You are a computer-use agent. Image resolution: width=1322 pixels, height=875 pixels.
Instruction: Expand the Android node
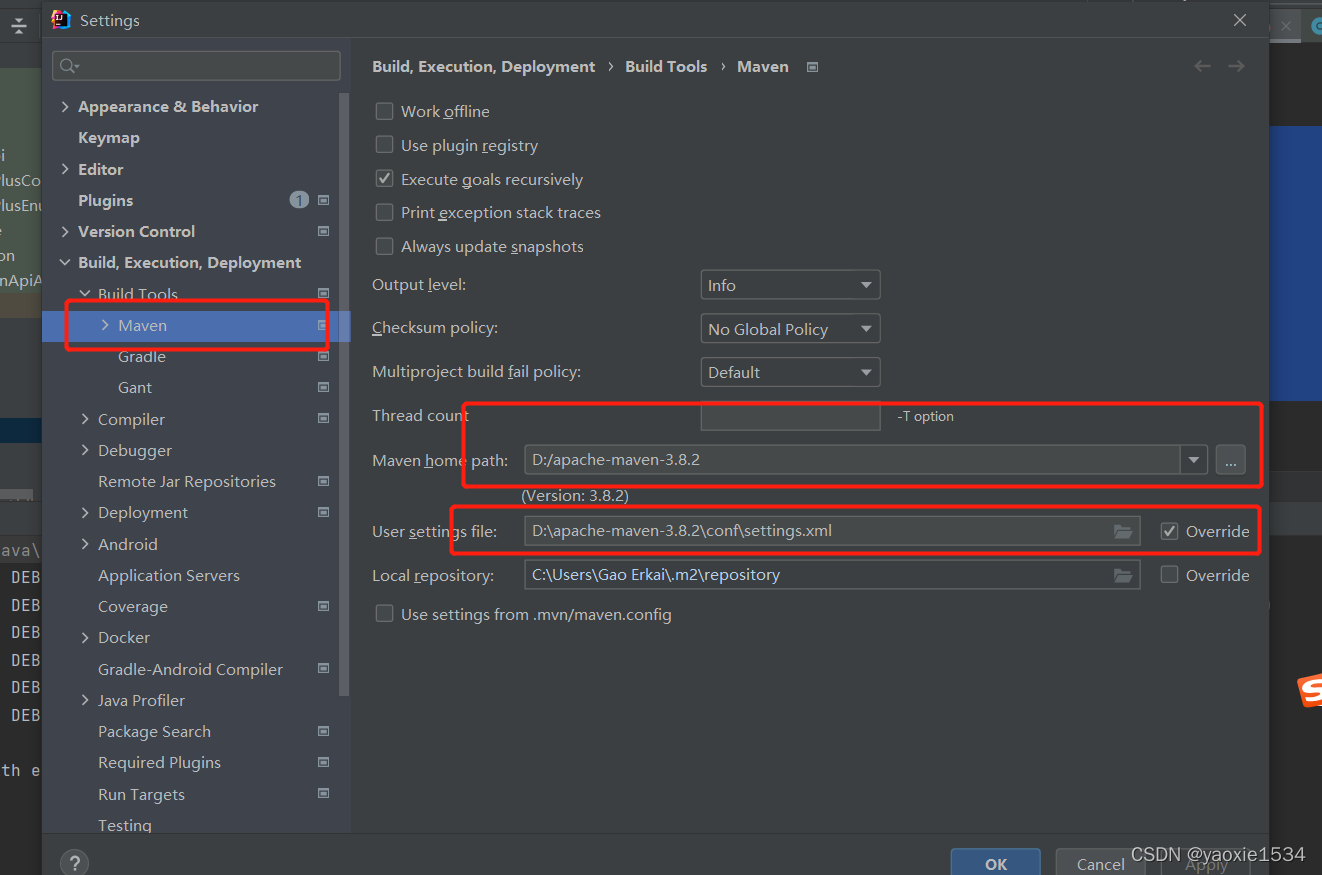(85, 544)
